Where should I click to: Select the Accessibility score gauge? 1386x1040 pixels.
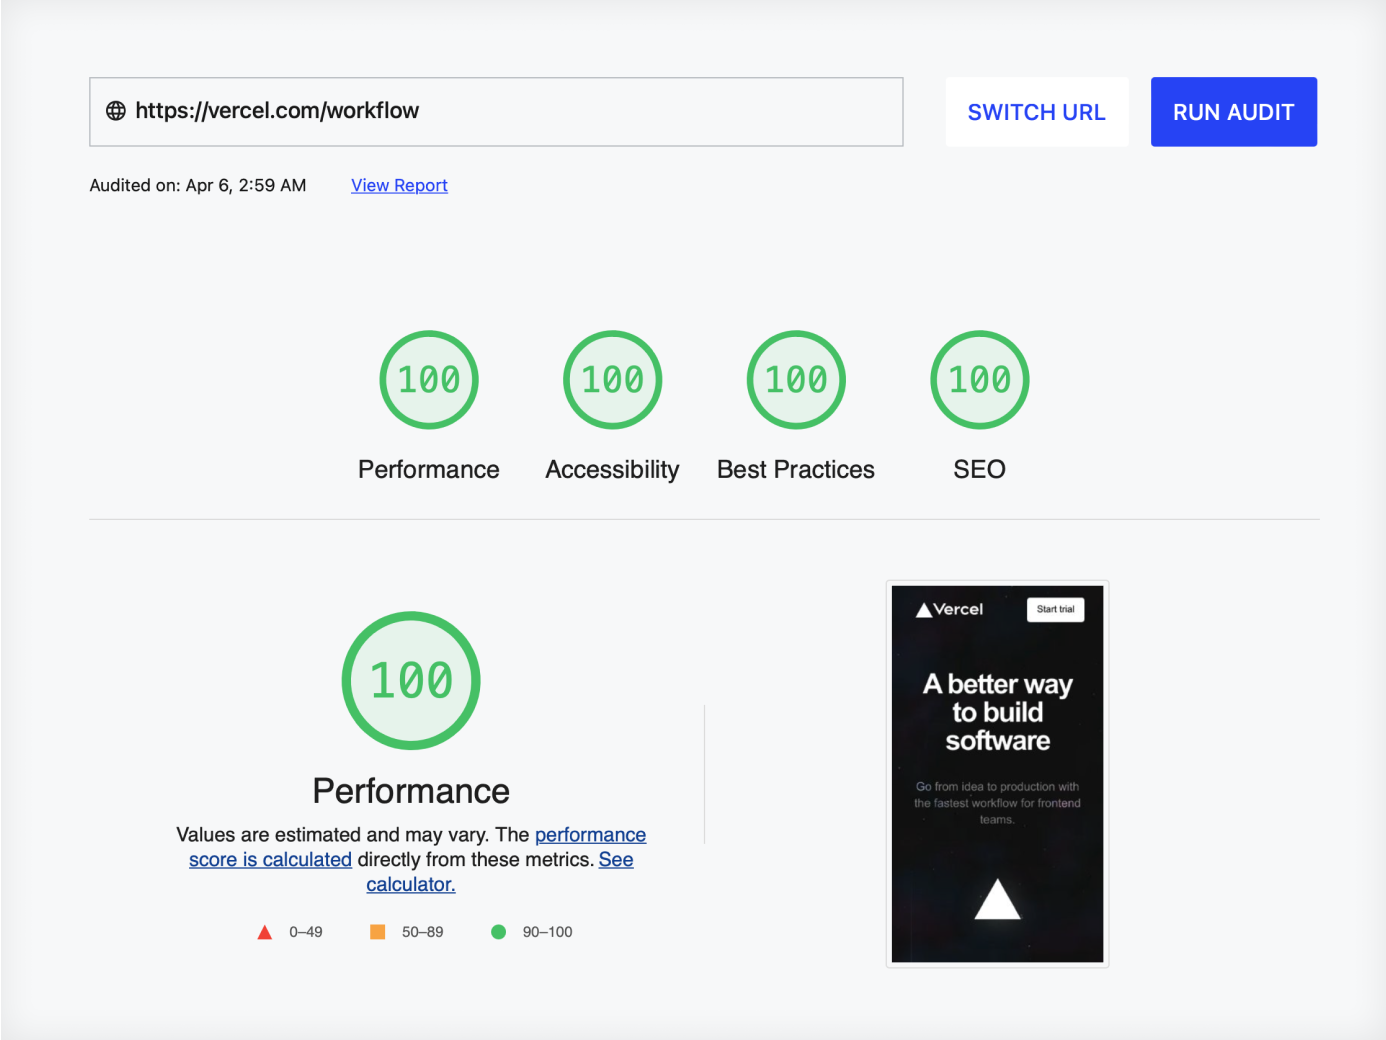coord(613,380)
